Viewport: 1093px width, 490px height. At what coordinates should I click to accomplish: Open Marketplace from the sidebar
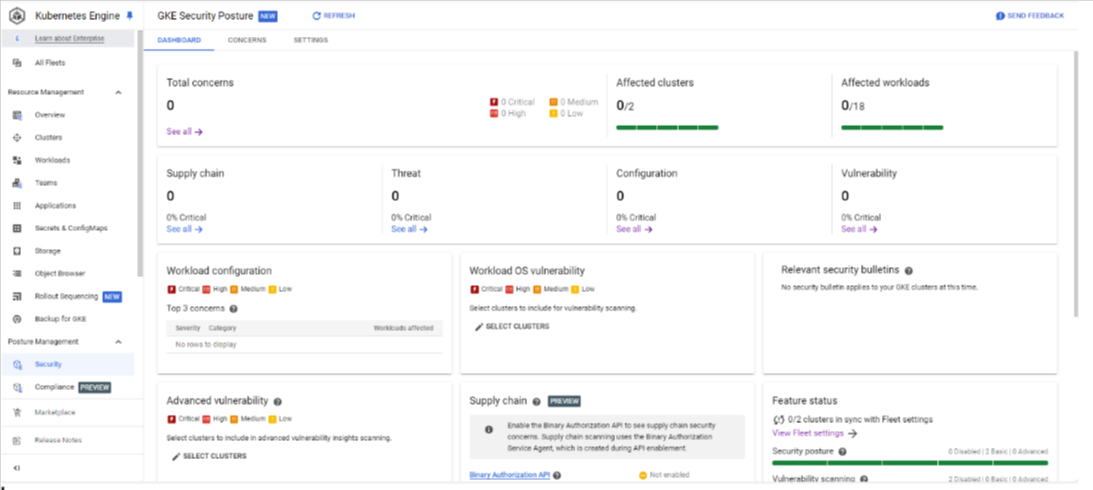(x=55, y=412)
